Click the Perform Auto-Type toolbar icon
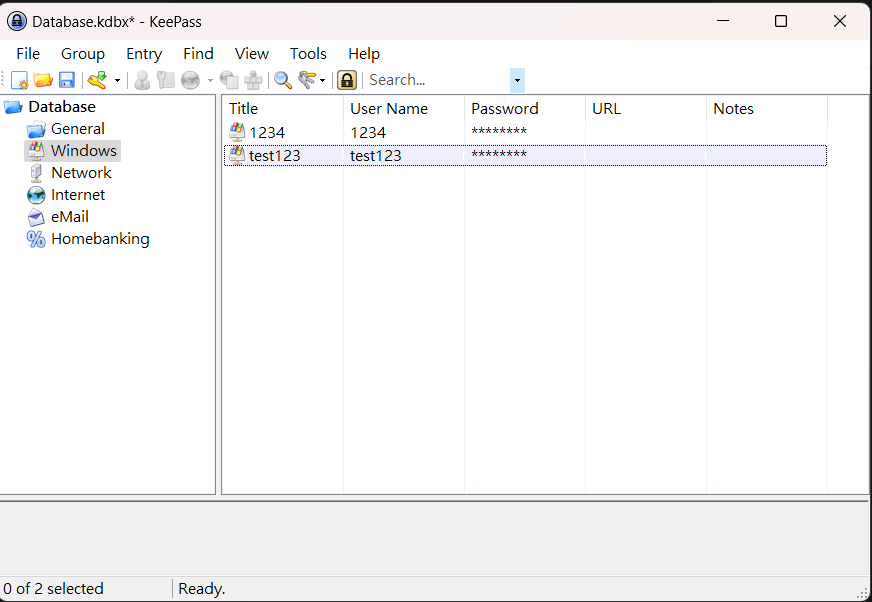Screen dimensions: 872x602 pos(253,80)
